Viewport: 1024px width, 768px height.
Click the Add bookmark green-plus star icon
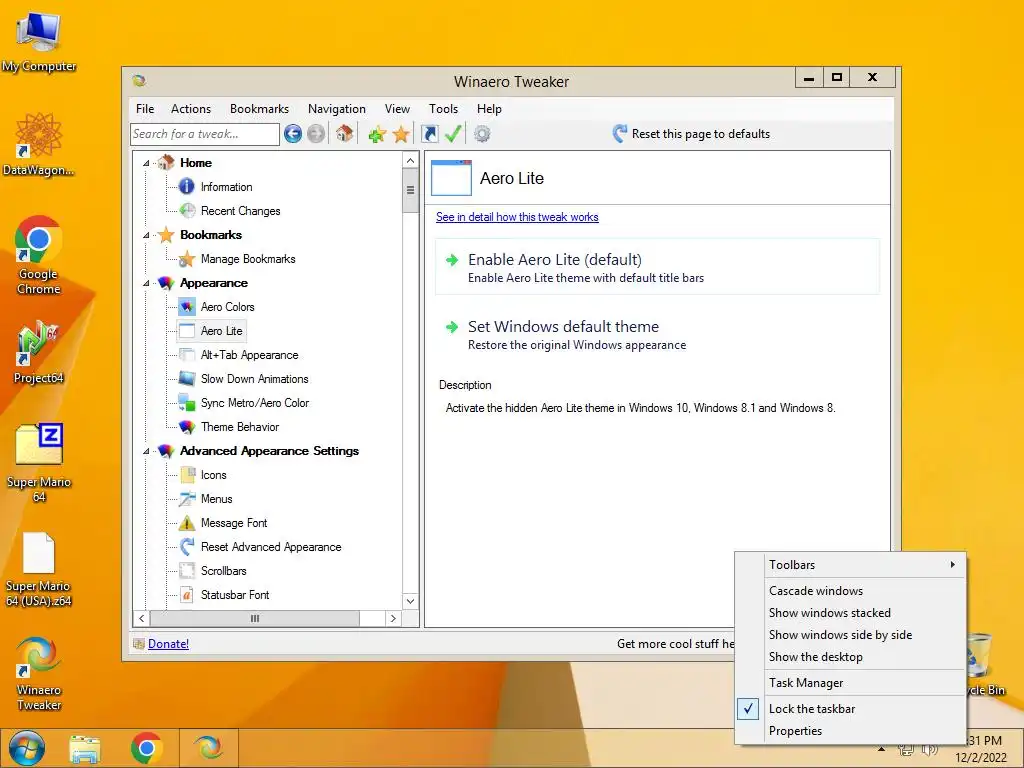pos(377,135)
